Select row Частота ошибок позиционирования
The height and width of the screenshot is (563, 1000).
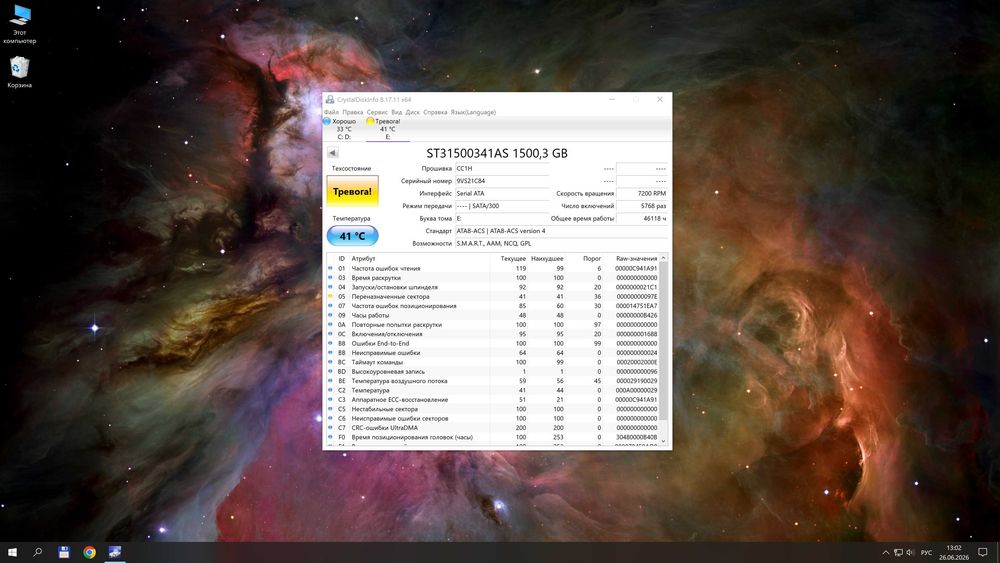[x=492, y=305]
